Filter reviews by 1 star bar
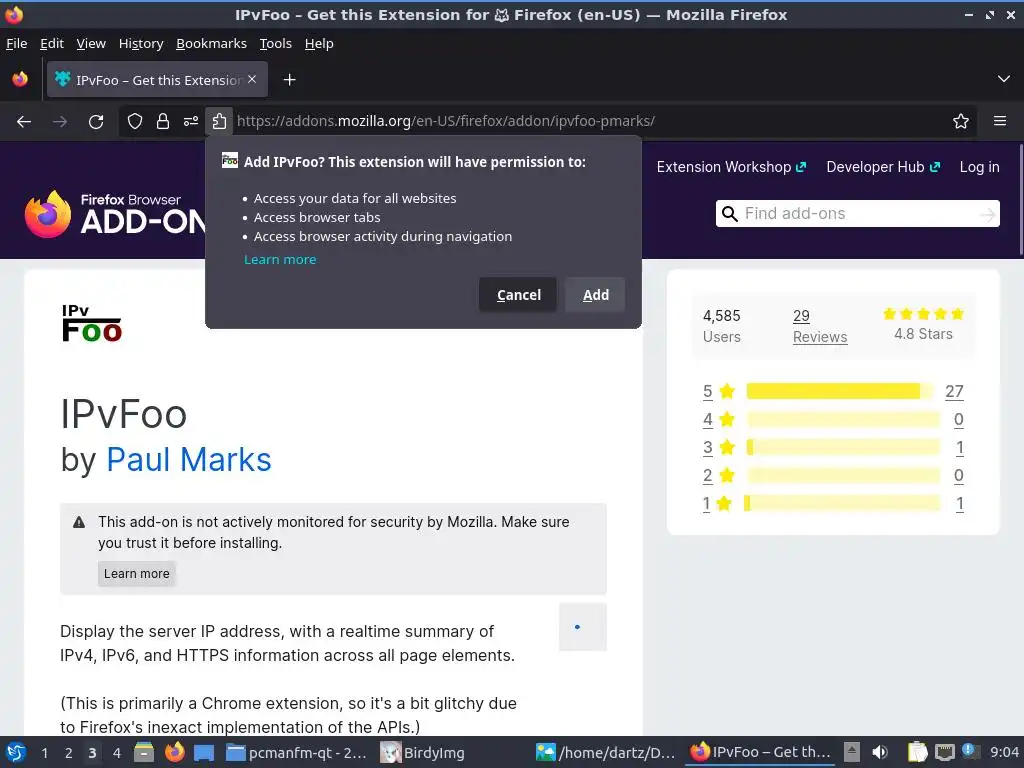This screenshot has height=768, width=1024. 842,503
